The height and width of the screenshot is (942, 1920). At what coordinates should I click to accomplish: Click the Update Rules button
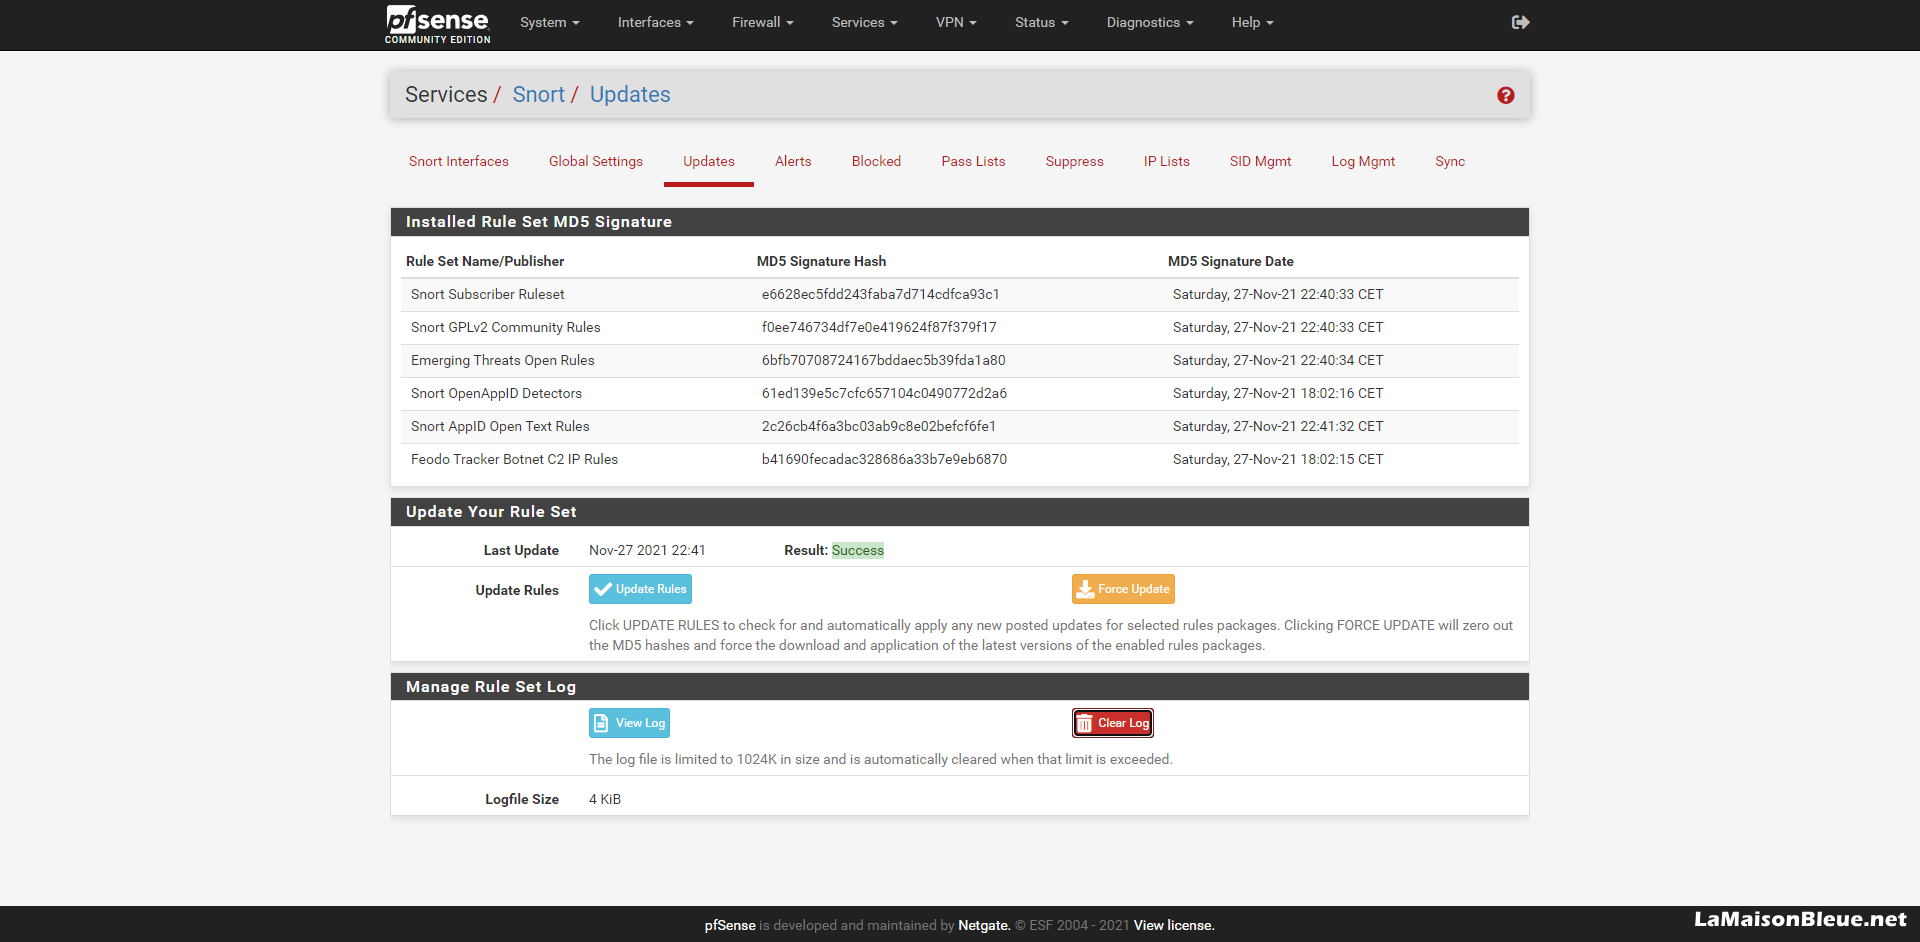(640, 589)
